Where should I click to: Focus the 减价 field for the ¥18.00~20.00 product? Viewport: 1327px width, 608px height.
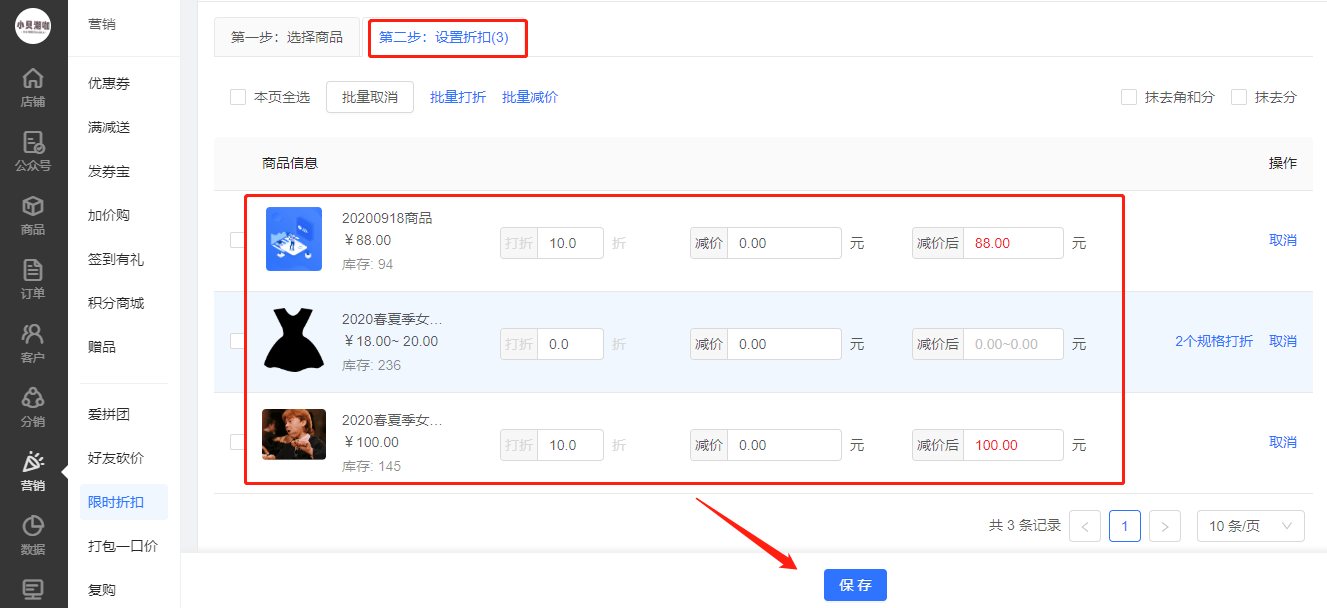point(784,344)
